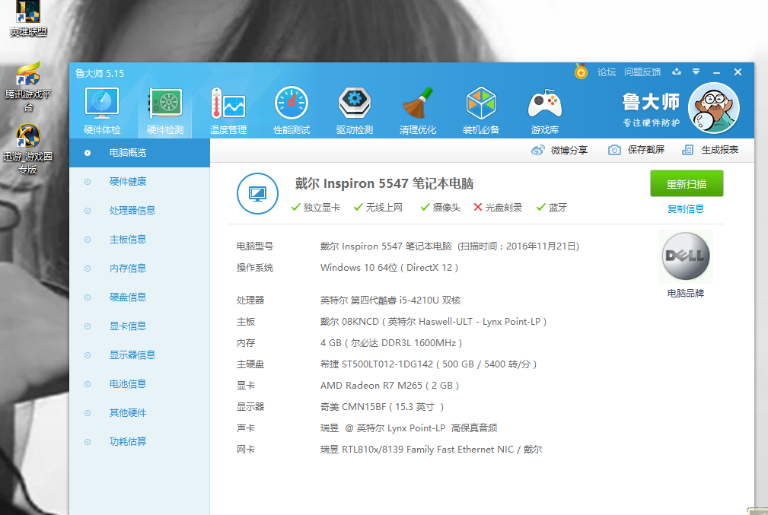Click the 腾讯游戏平台 desktop shortcut

click(28, 87)
